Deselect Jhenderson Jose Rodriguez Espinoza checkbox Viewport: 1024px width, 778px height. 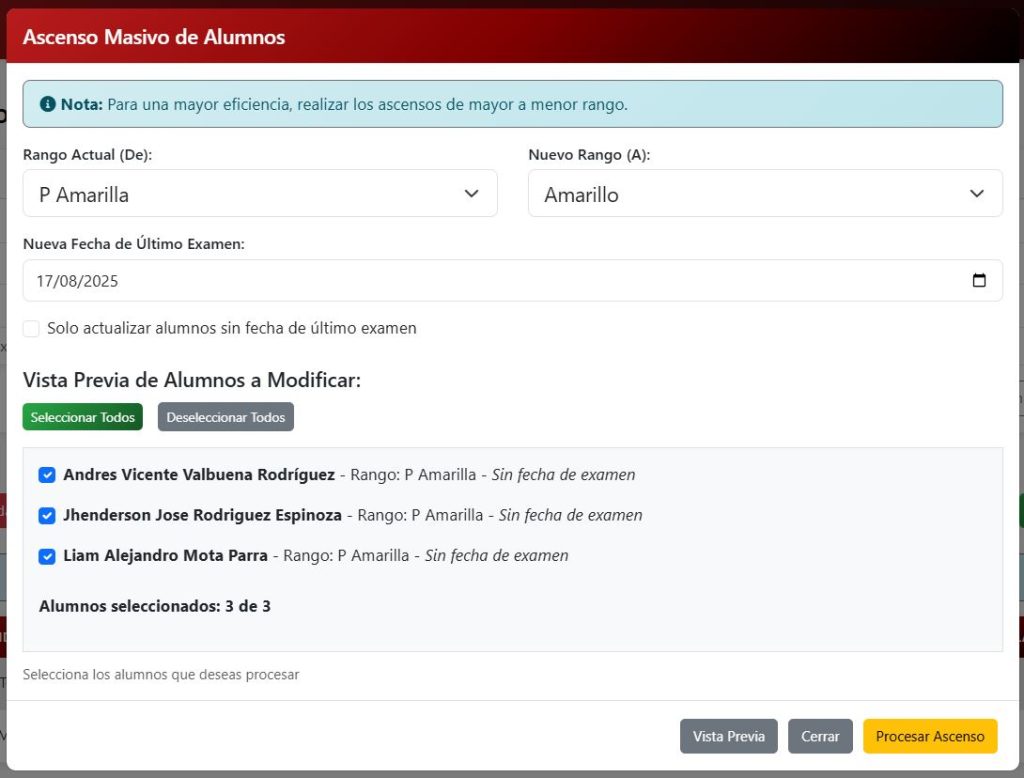[47, 516]
